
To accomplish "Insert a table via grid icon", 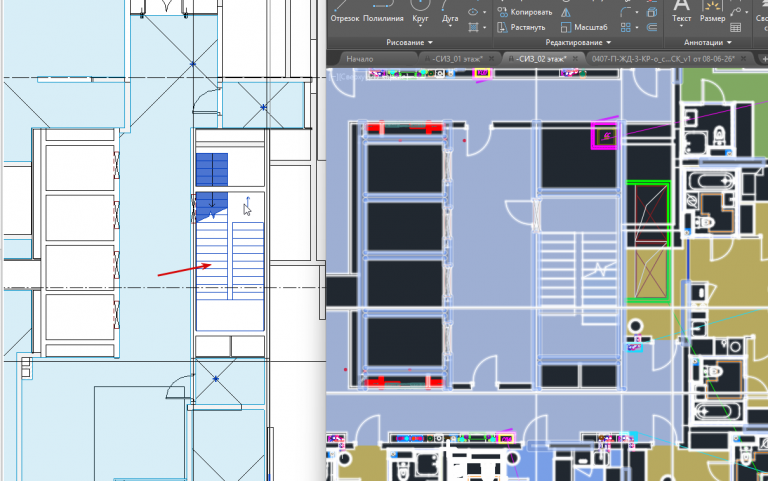I will click(x=735, y=27).
